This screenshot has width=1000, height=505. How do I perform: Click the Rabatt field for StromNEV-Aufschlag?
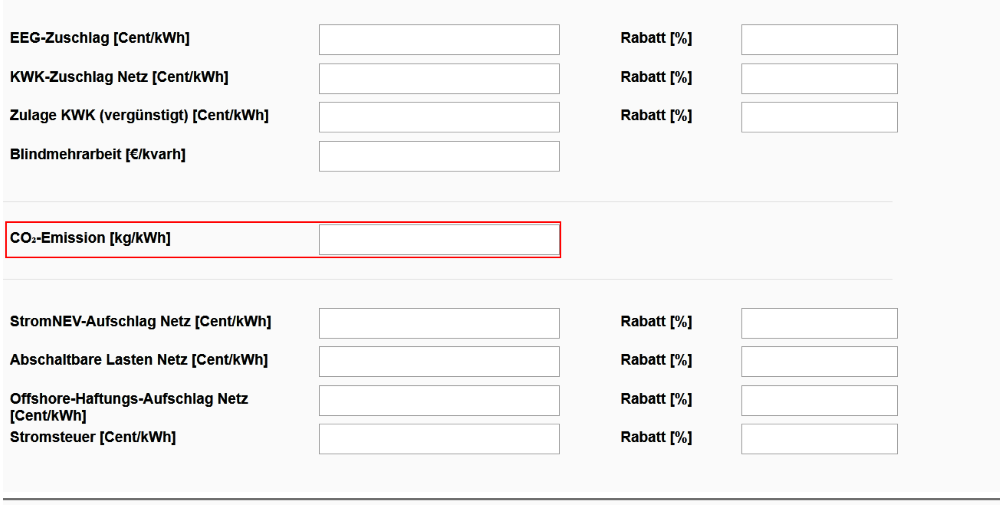(819, 323)
